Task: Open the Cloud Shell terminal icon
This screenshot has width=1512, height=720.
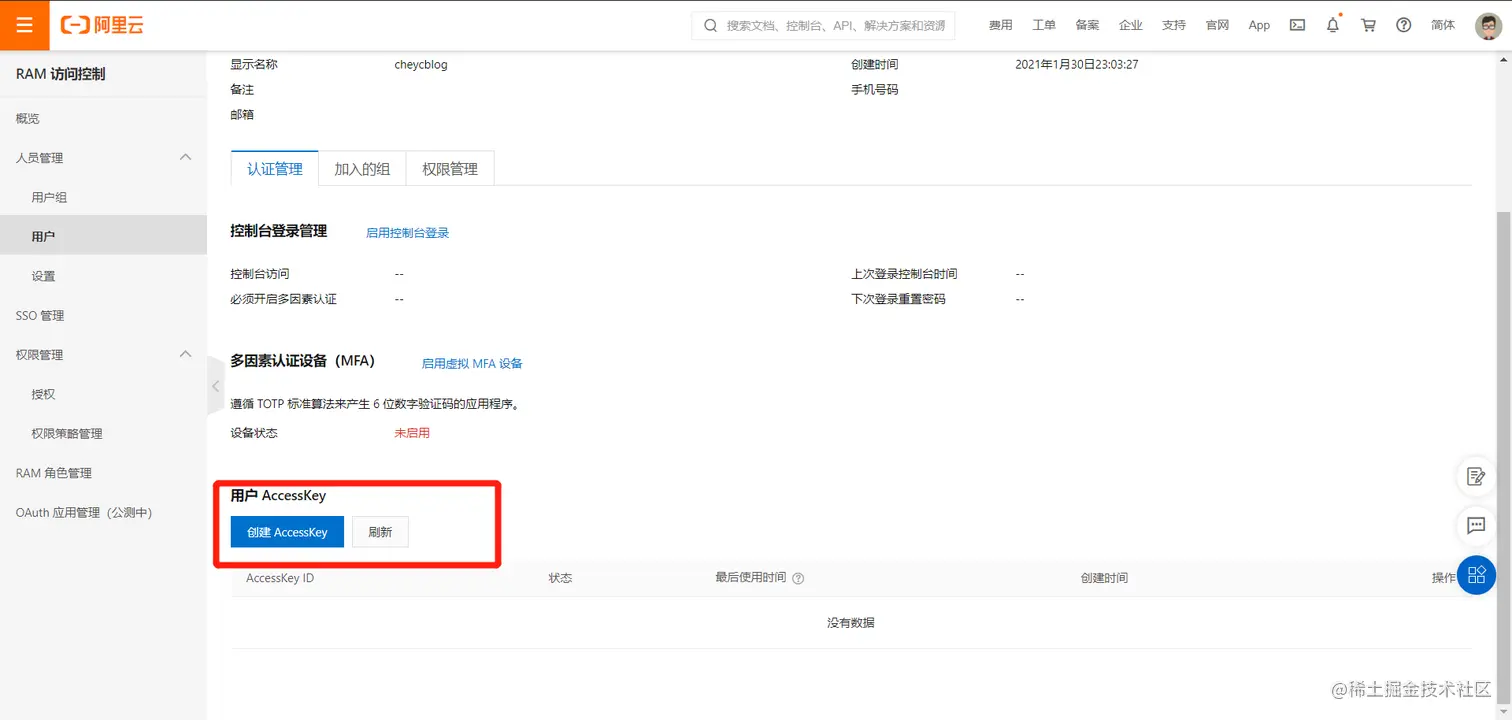Action: pos(1297,25)
